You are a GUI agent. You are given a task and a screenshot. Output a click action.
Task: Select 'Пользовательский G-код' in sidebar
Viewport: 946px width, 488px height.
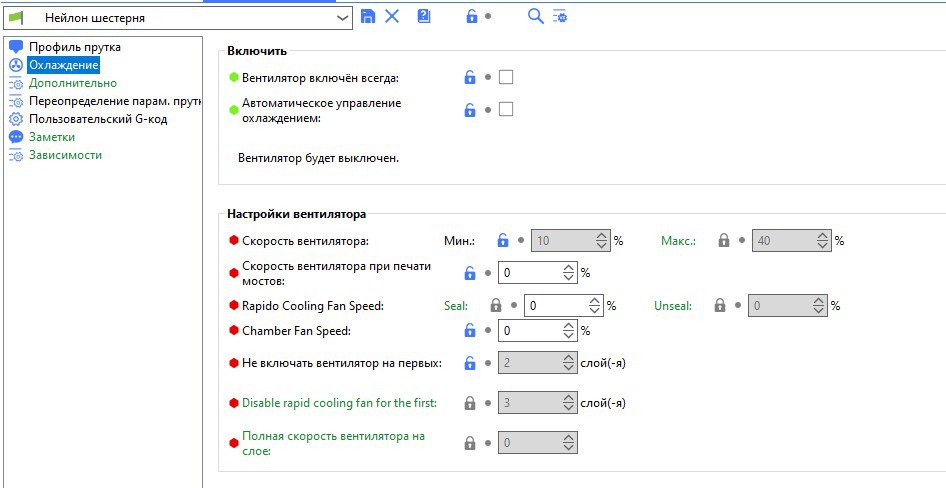(x=98, y=119)
